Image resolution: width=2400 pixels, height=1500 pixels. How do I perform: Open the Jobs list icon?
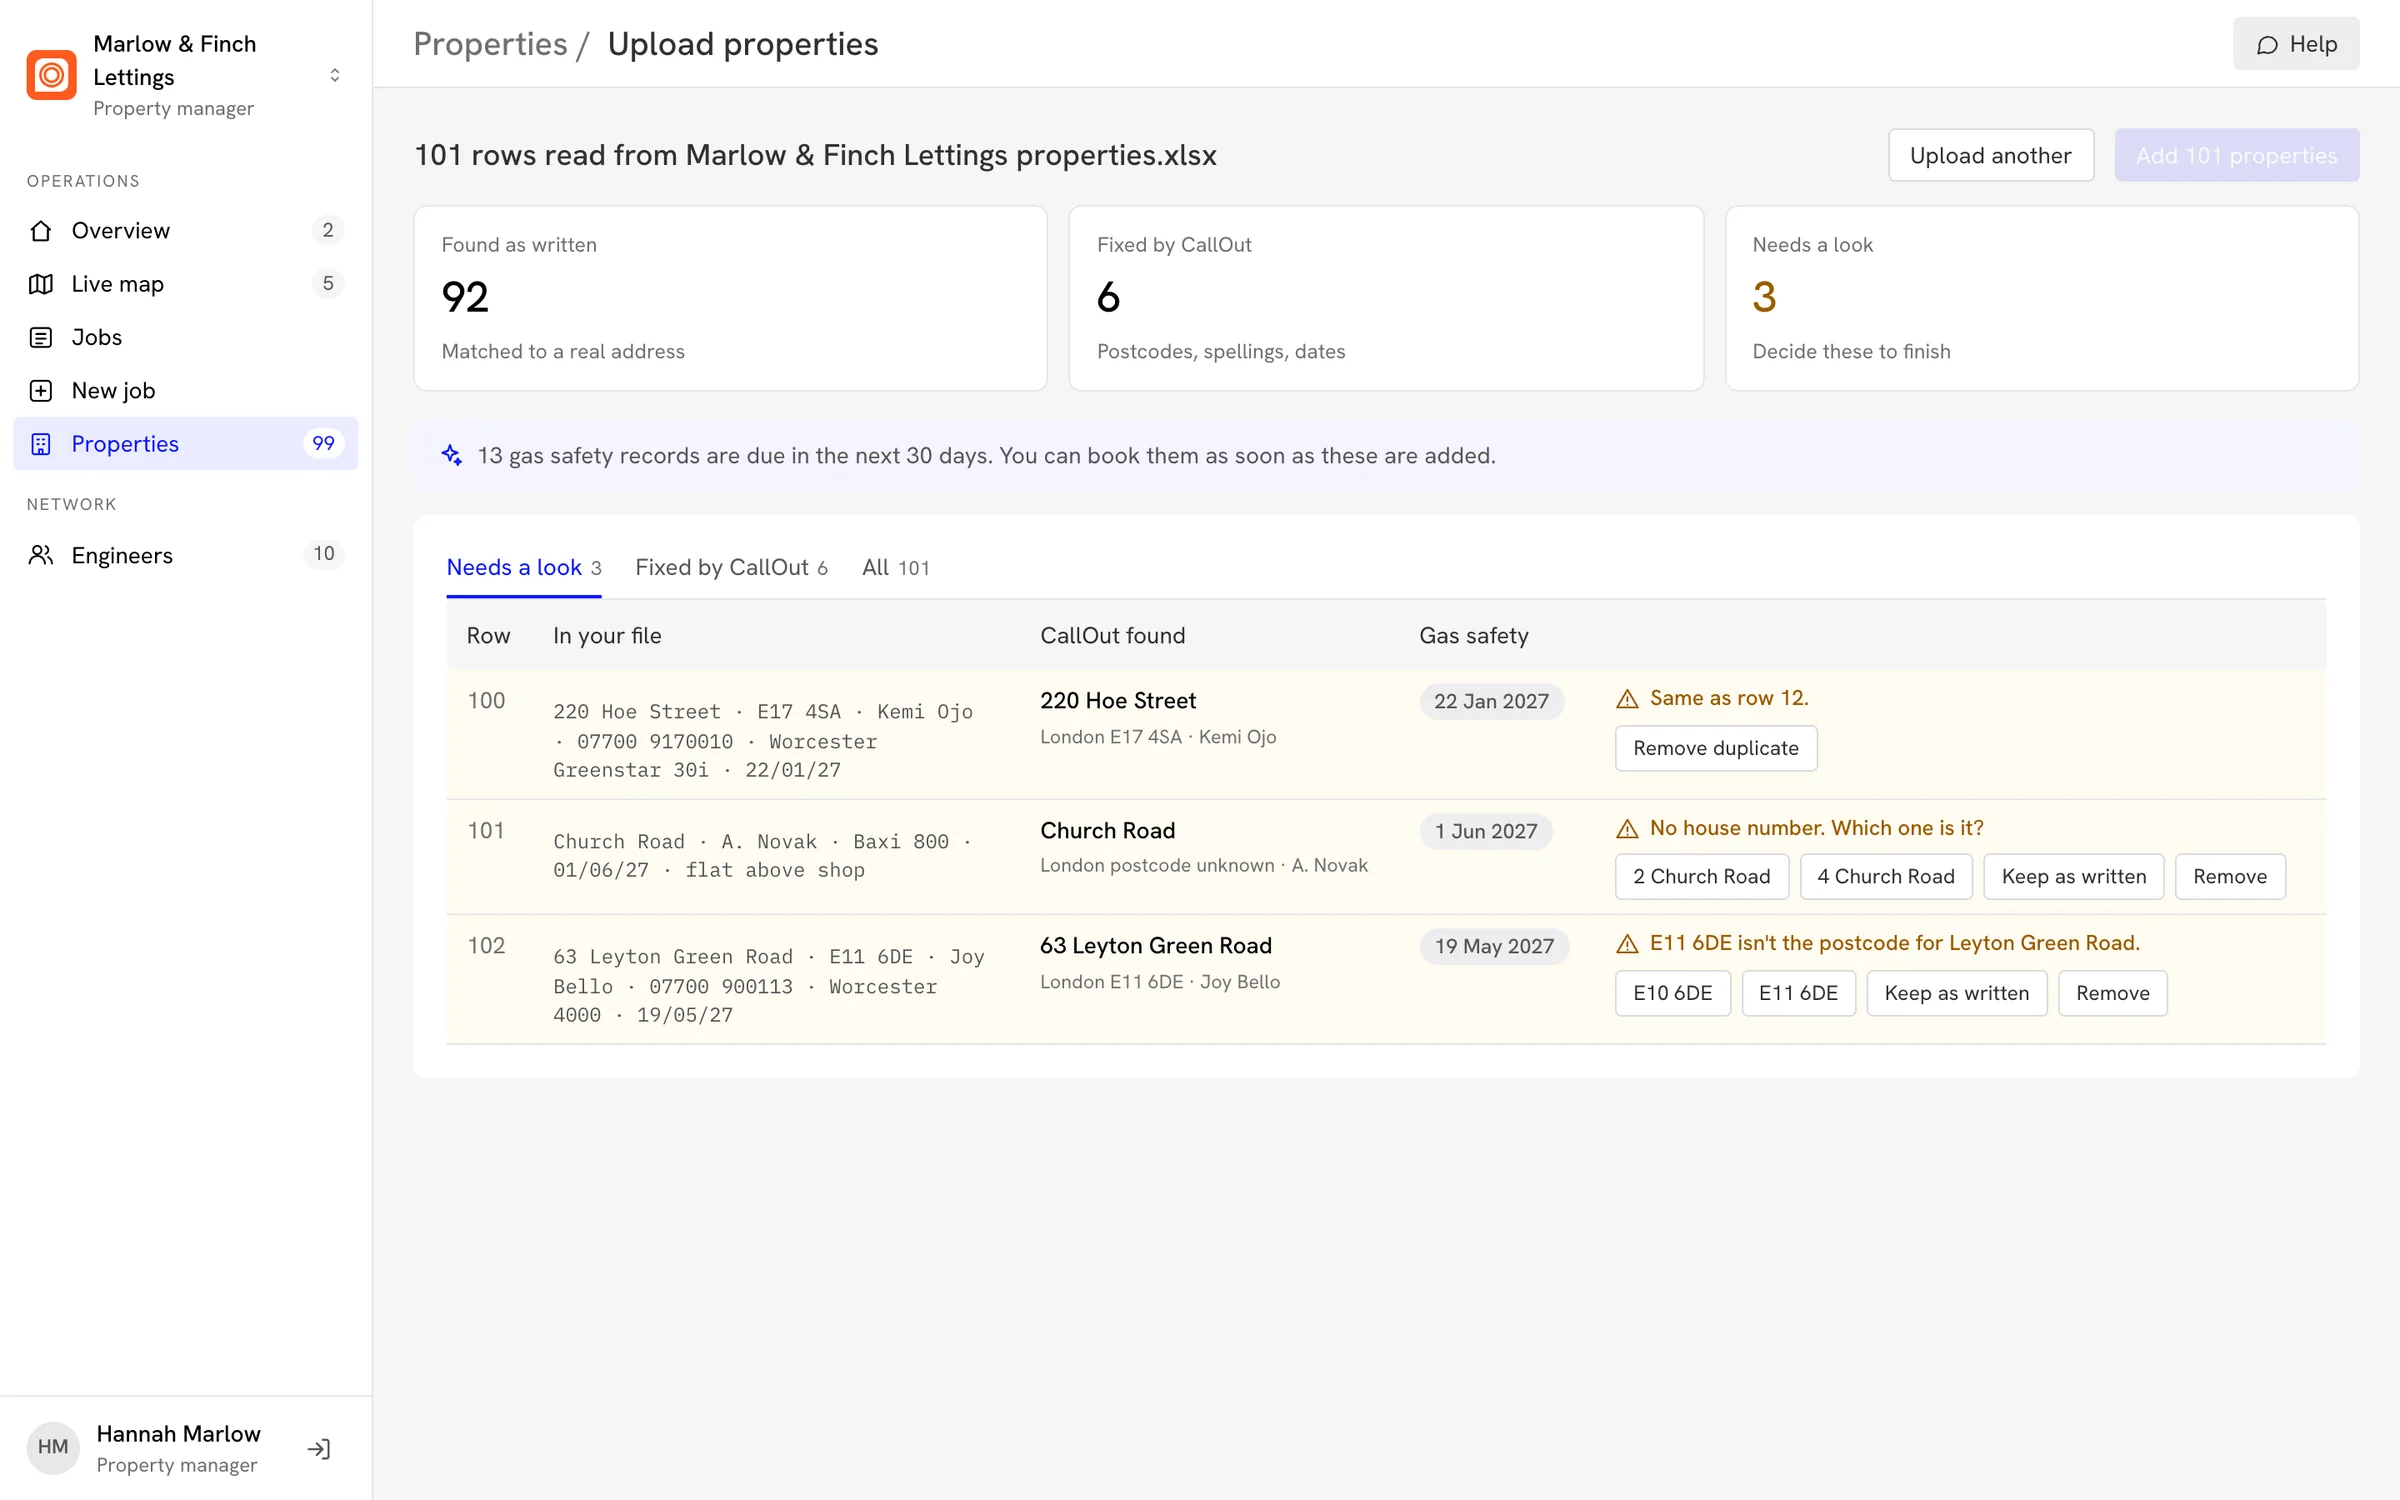click(41, 337)
